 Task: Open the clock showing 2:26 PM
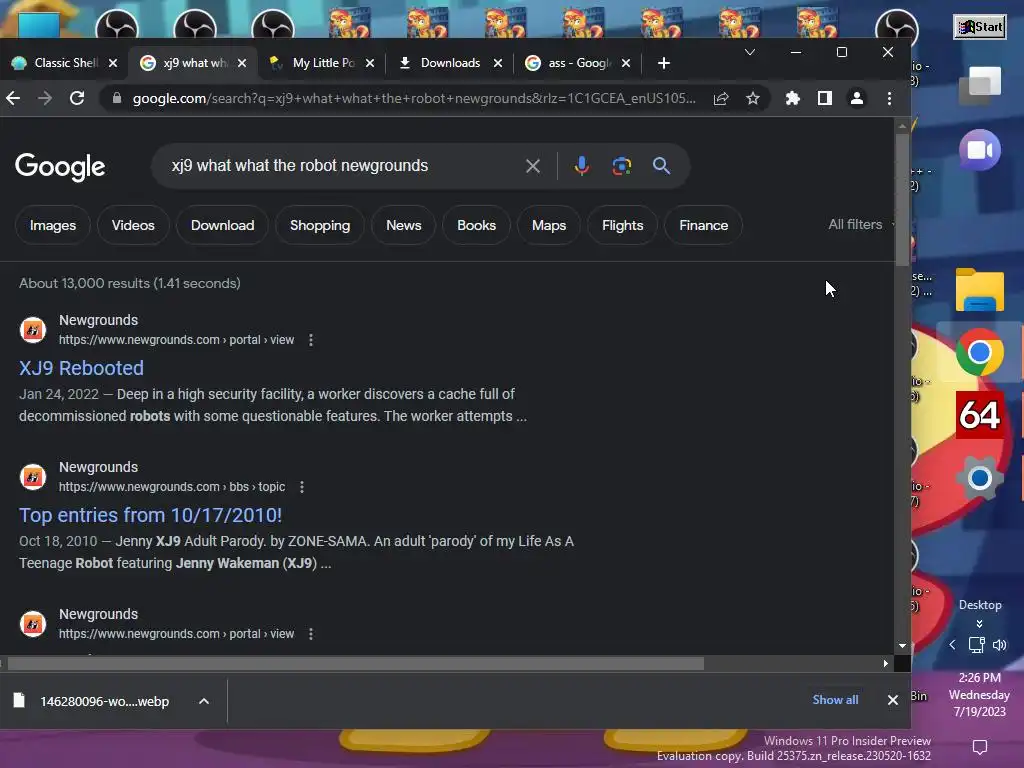click(980, 695)
